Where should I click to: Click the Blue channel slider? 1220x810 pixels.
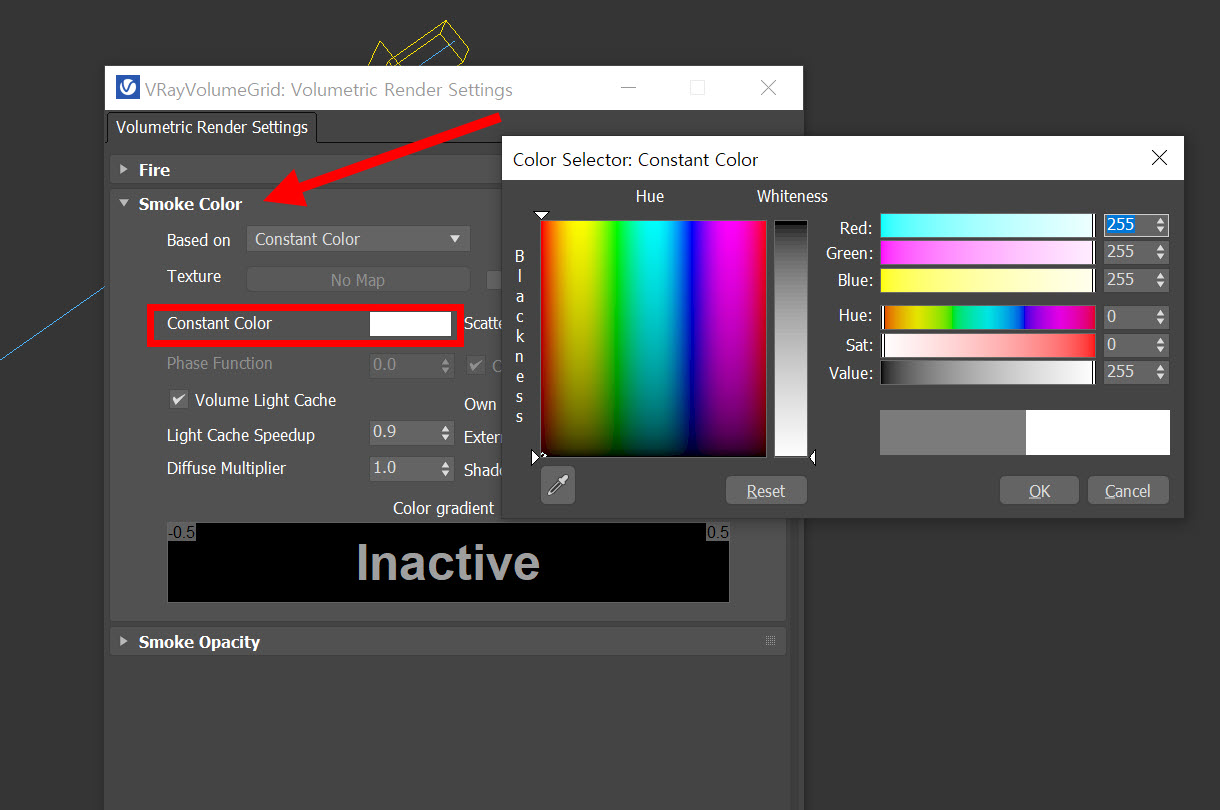[x=988, y=279]
